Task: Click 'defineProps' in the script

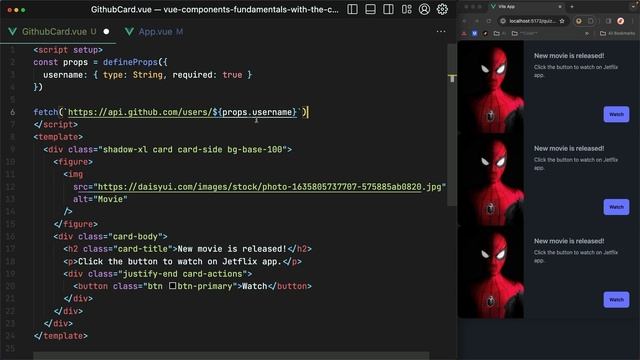Action: click(x=130, y=62)
